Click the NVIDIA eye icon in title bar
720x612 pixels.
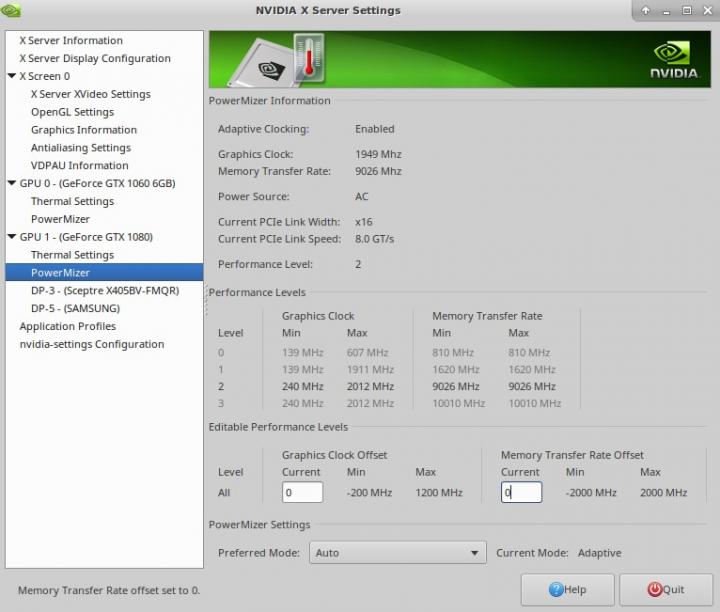point(10,9)
